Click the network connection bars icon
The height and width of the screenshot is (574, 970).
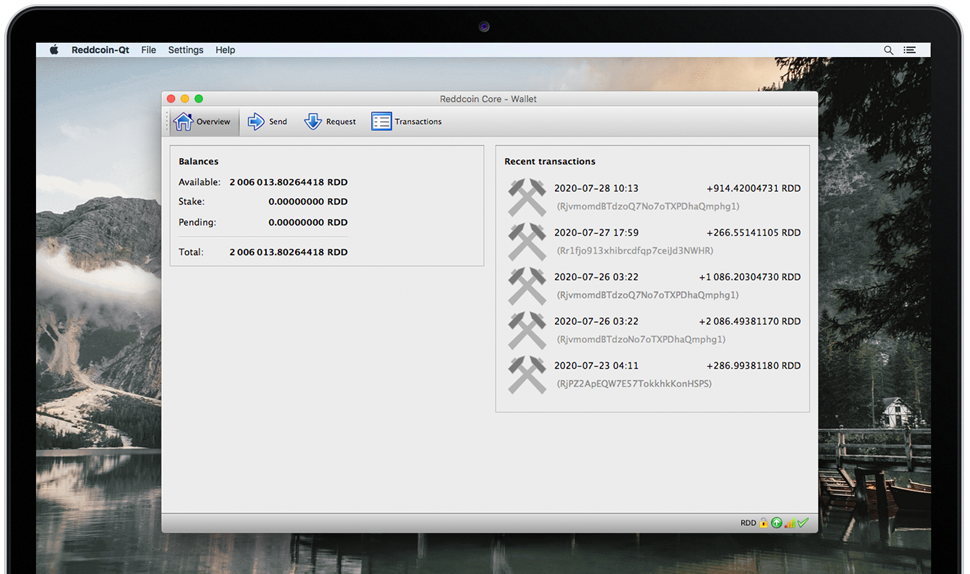coord(790,523)
